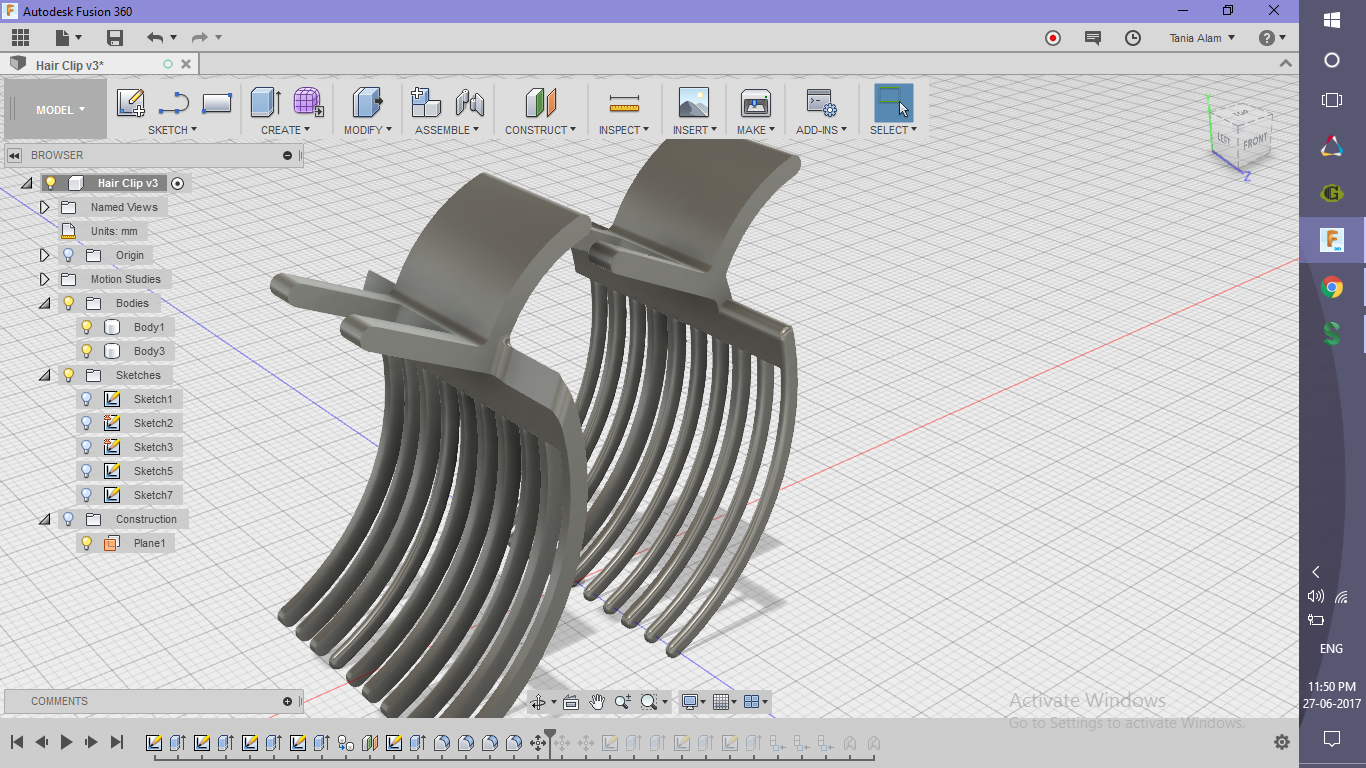Viewport: 1366px width, 768px height.
Task: Open the notifications chat icon
Action: point(1093,38)
